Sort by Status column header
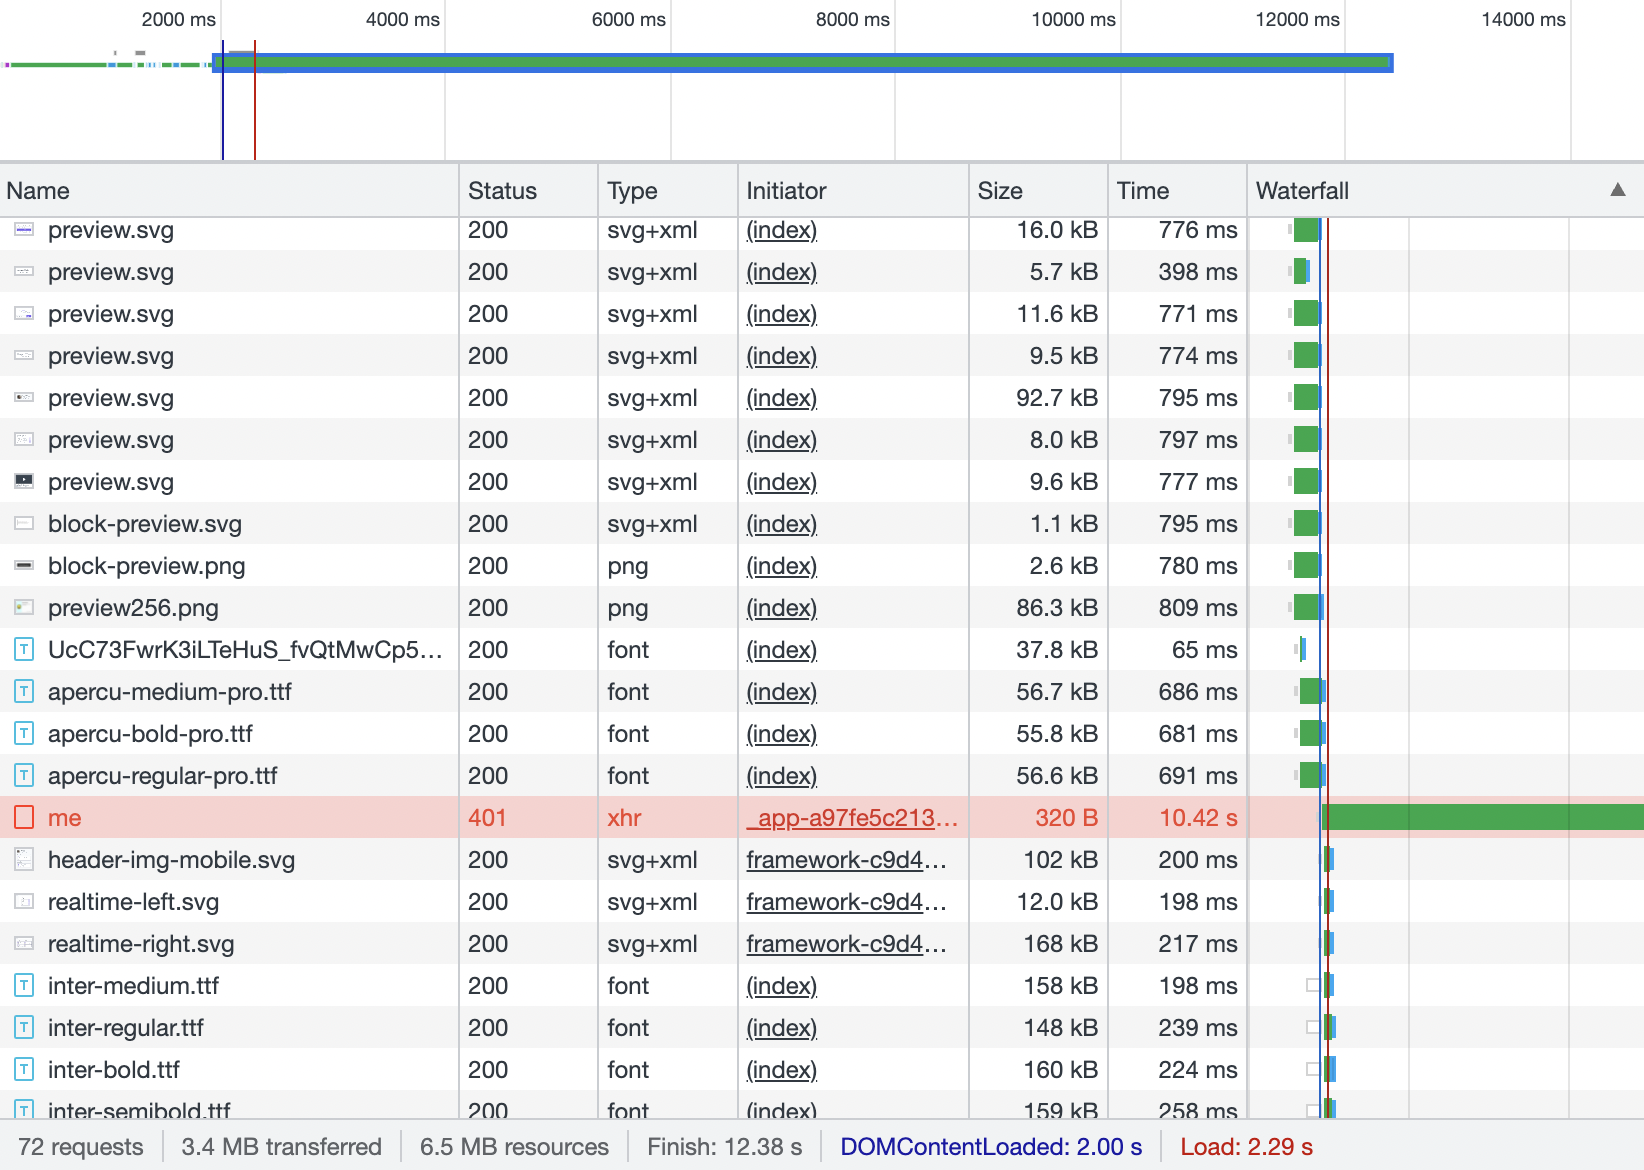The image size is (1644, 1170). (528, 191)
